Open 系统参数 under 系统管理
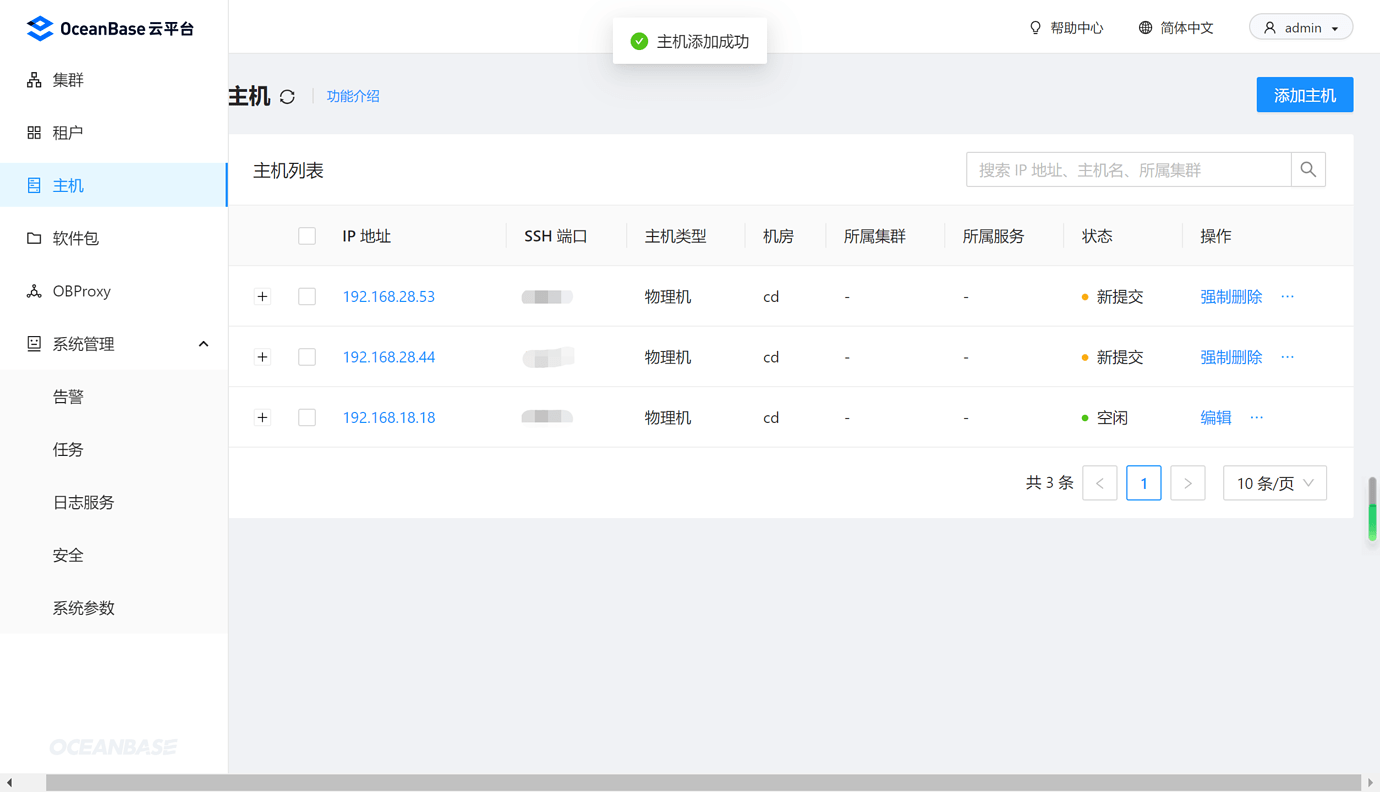The width and height of the screenshot is (1380, 792). [x=83, y=607]
